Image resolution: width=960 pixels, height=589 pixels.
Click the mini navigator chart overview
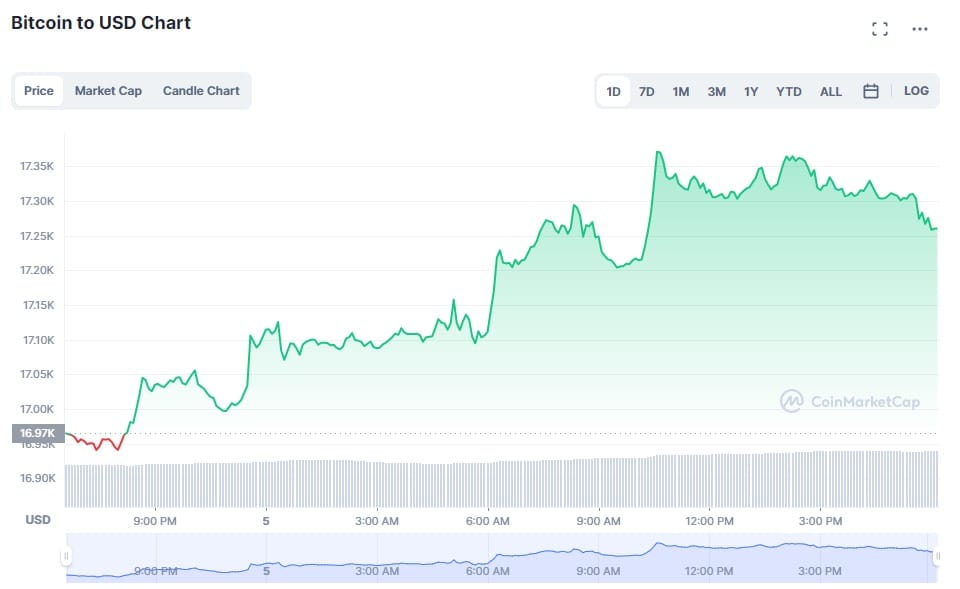click(501, 558)
